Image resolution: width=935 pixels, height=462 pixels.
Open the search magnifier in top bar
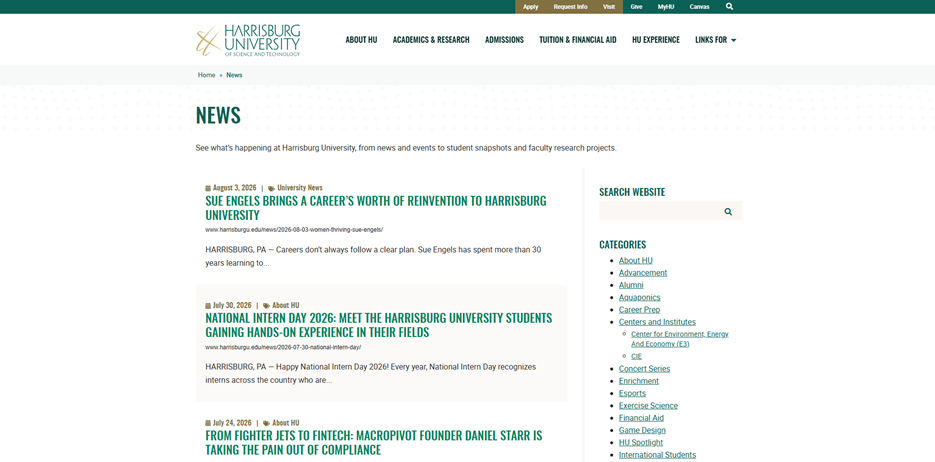[729, 7]
